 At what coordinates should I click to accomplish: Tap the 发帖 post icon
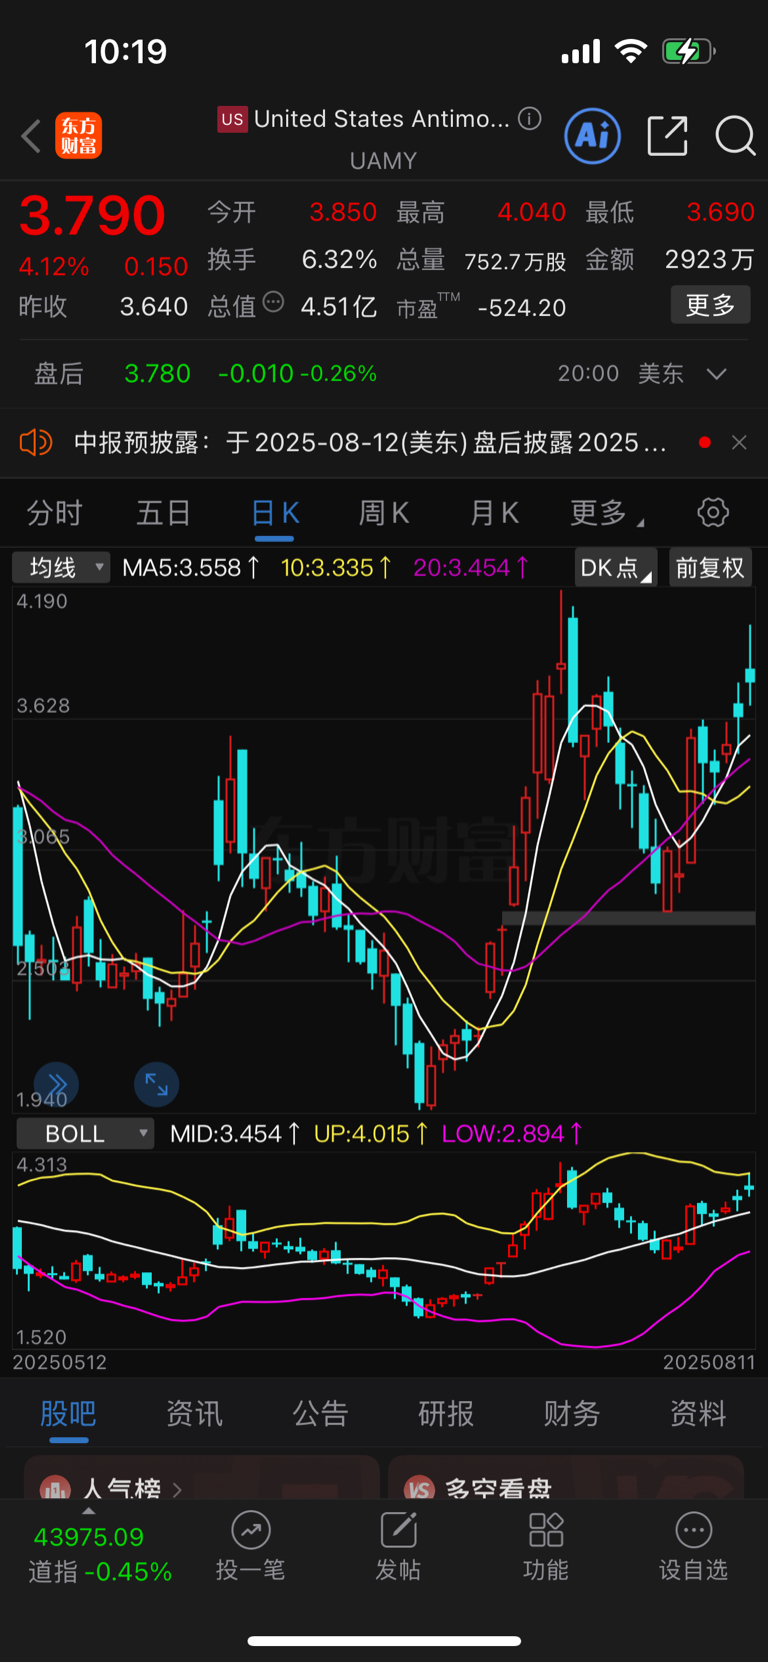(x=398, y=1530)
